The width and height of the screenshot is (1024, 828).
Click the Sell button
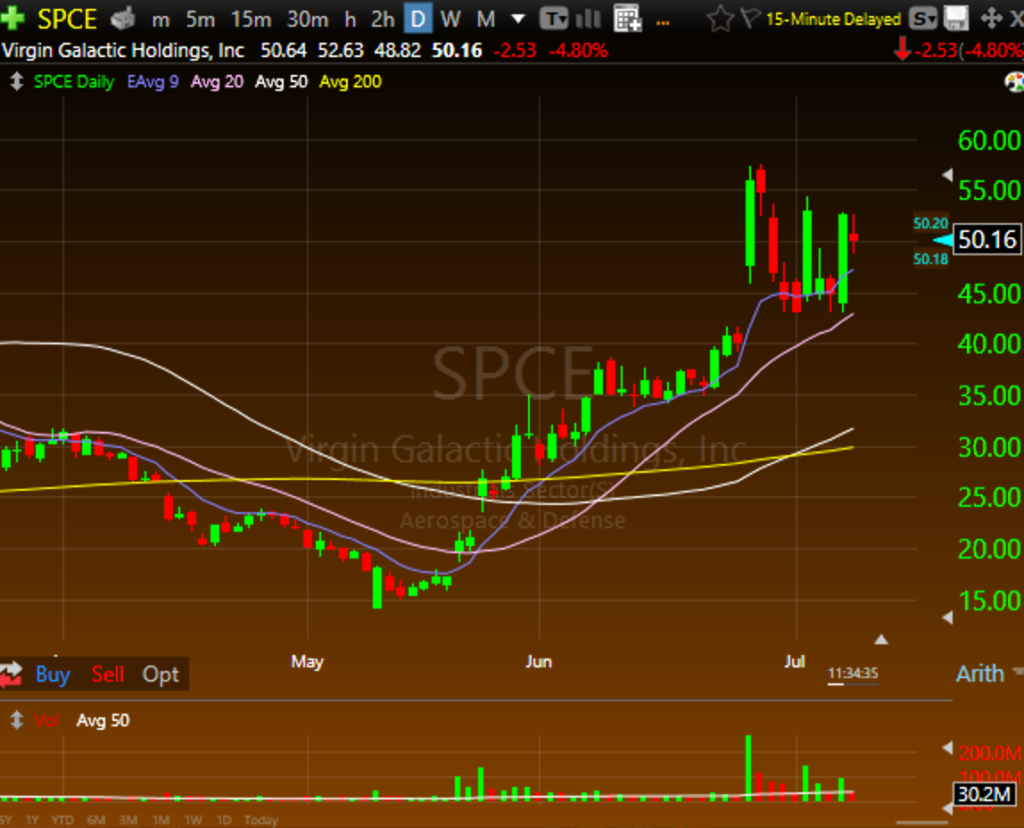(108, 674)
